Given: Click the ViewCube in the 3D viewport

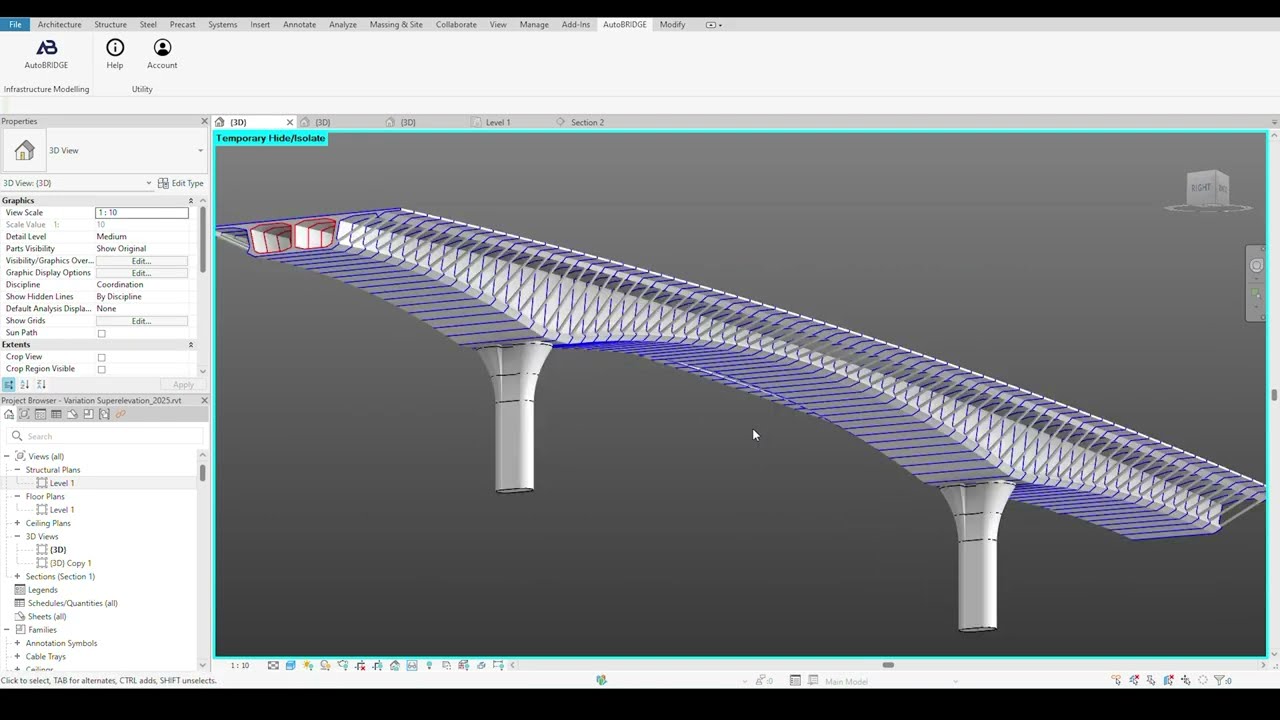Looking at the screenshot, I should [x=1208, y=190].
